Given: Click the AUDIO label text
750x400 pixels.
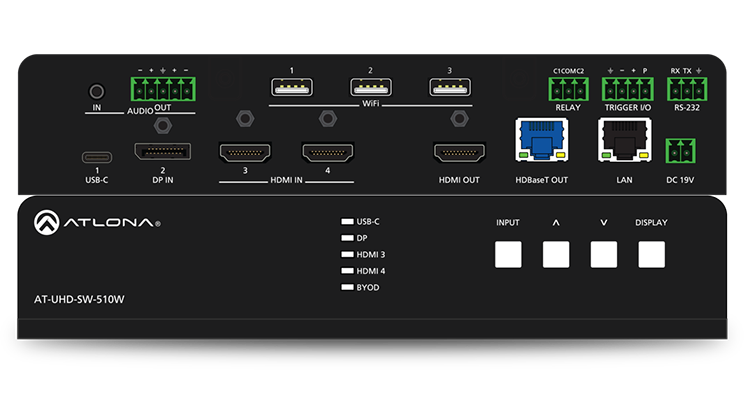Looking at the screenshot, I should coord(140,111).
